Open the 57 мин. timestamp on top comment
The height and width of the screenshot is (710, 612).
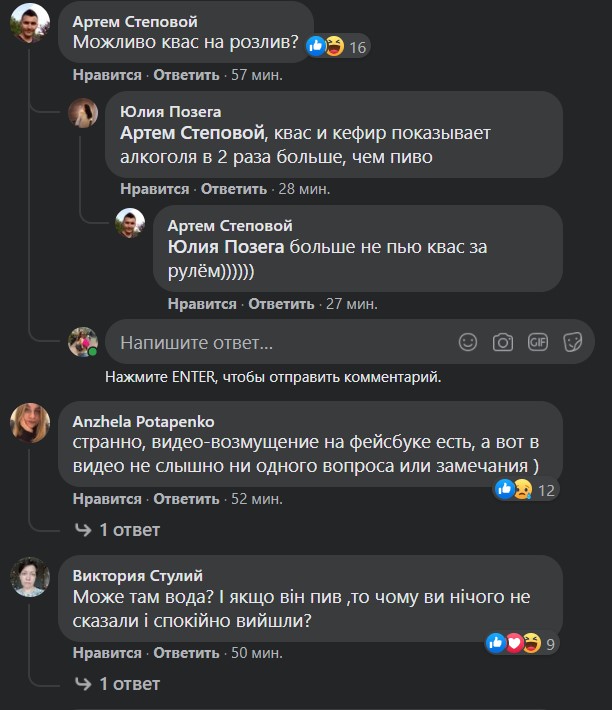point(257,75)
